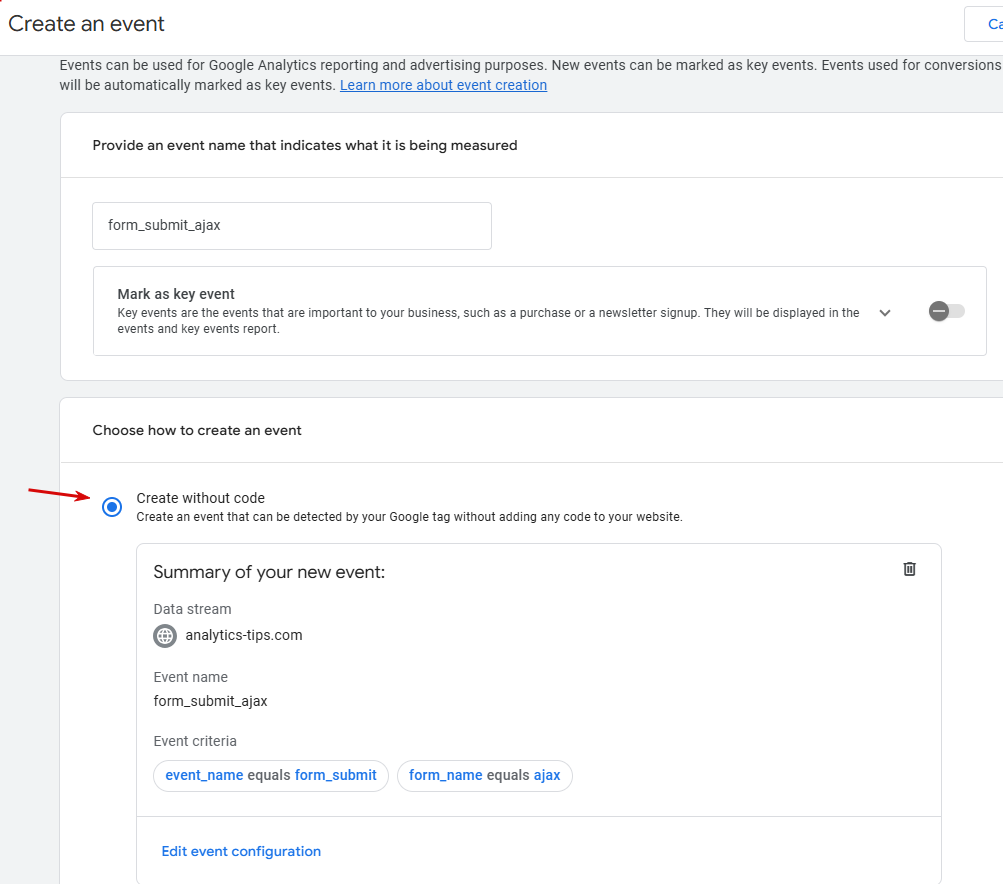Image resolution: width=1003 pixels, height=884 pixels.
Task: Toggle the Mark as key event switch
Action: click(x=946, y=311)
